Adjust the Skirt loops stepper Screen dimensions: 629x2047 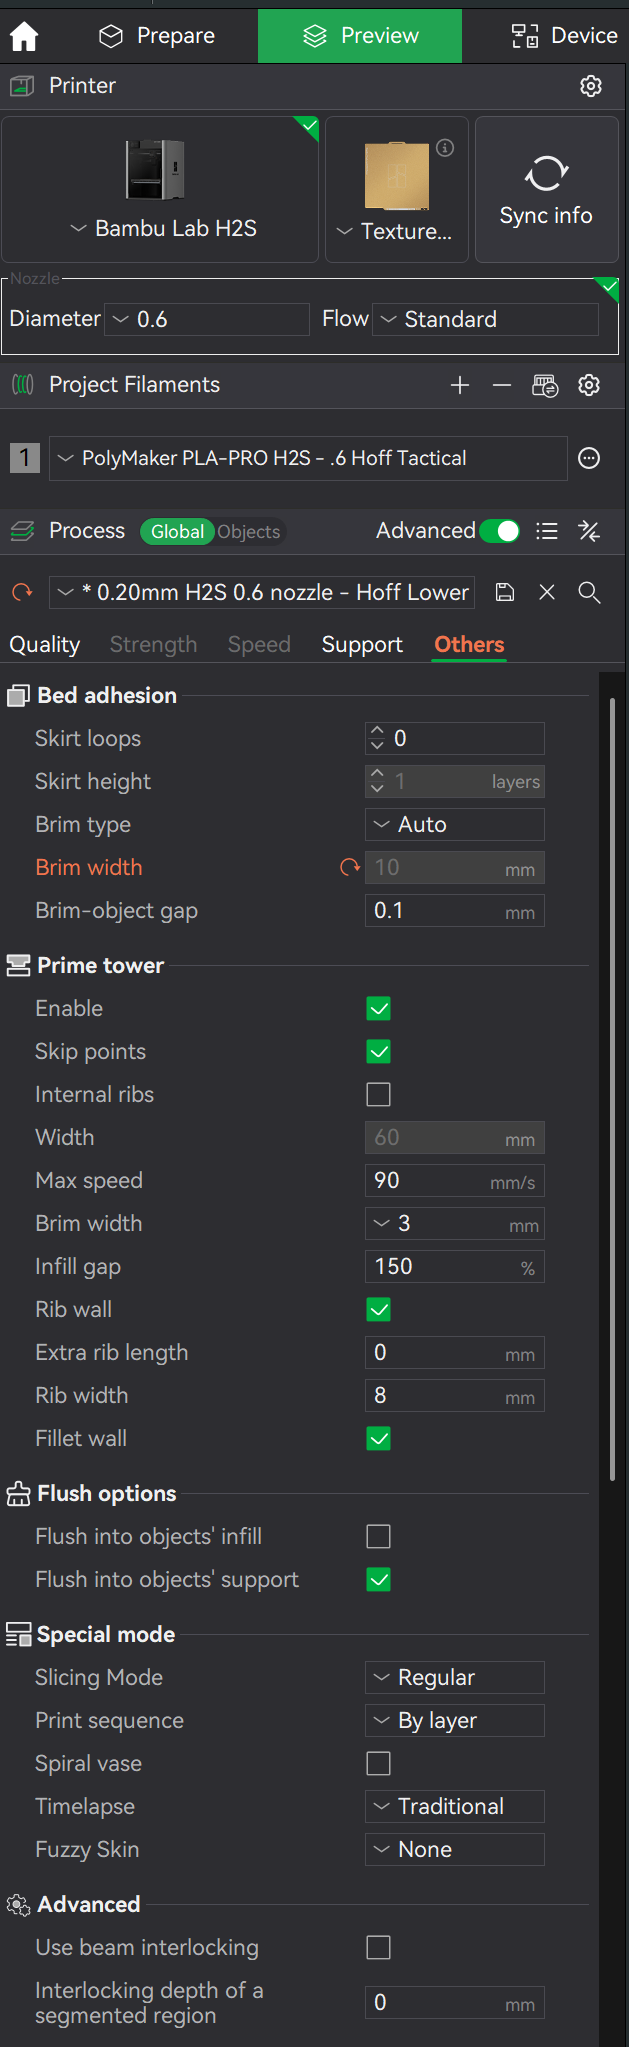pyautogui.click(x=377, y=738)
